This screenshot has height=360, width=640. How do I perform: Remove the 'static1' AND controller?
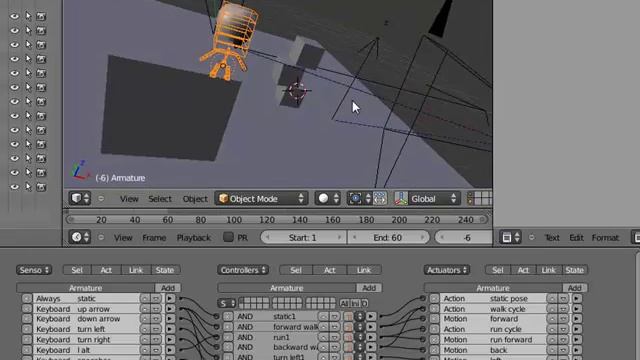(228, 316)
